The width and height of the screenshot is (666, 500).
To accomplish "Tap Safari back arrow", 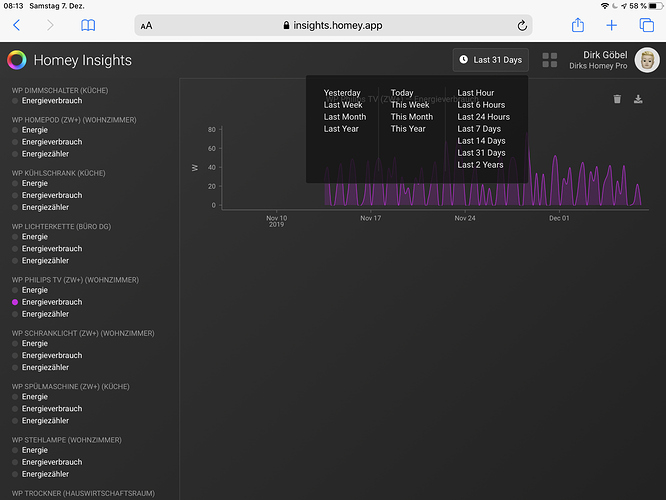I will pos(17,25).
